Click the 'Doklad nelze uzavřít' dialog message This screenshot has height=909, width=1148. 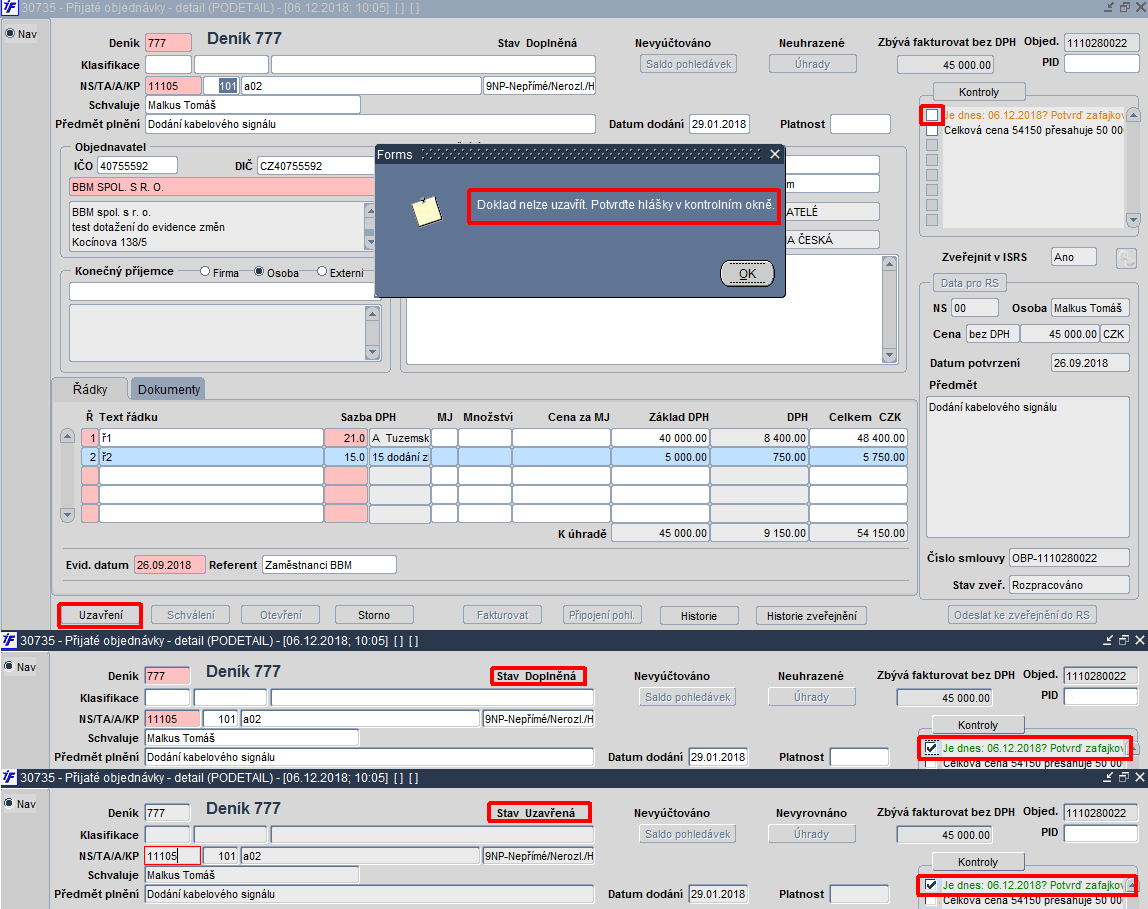click(x=625, y=205)
